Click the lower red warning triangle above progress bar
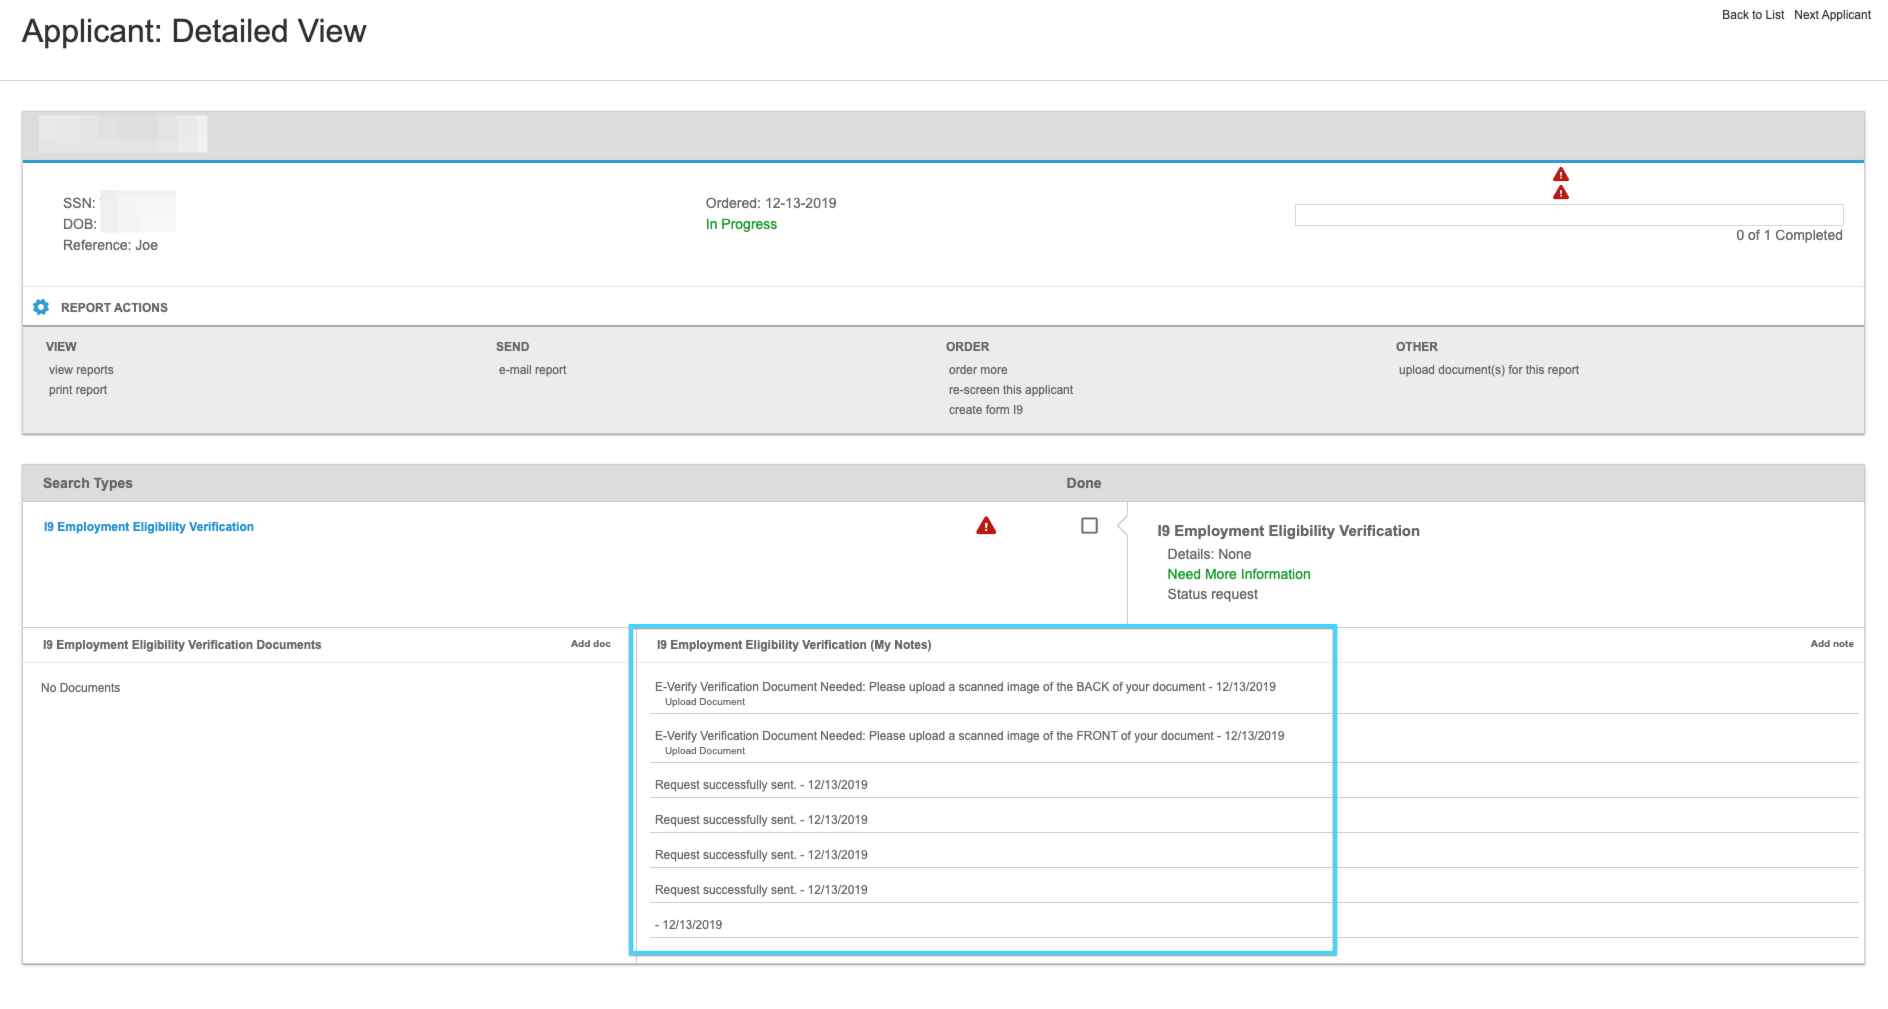This screenshot has width=1888, height=1009. point(1561,192)
